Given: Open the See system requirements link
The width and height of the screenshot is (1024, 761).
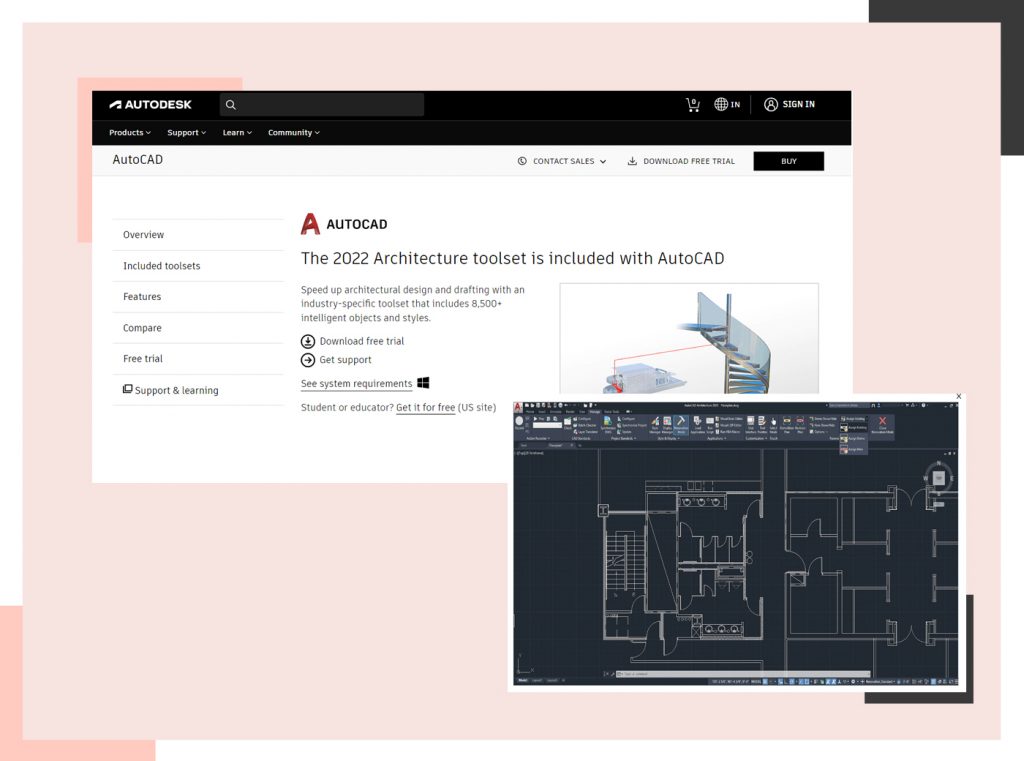Looking at the screenshot, I should tap(357, 383).
